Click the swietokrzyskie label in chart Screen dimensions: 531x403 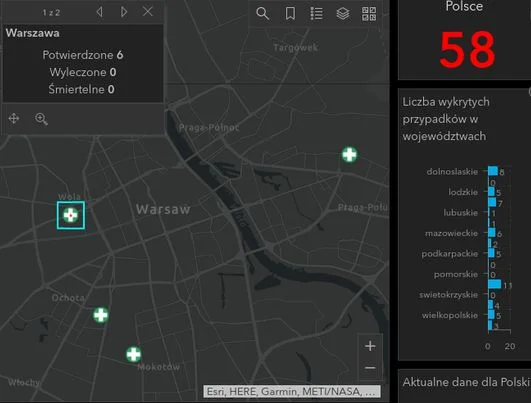(x=448, y=295)
